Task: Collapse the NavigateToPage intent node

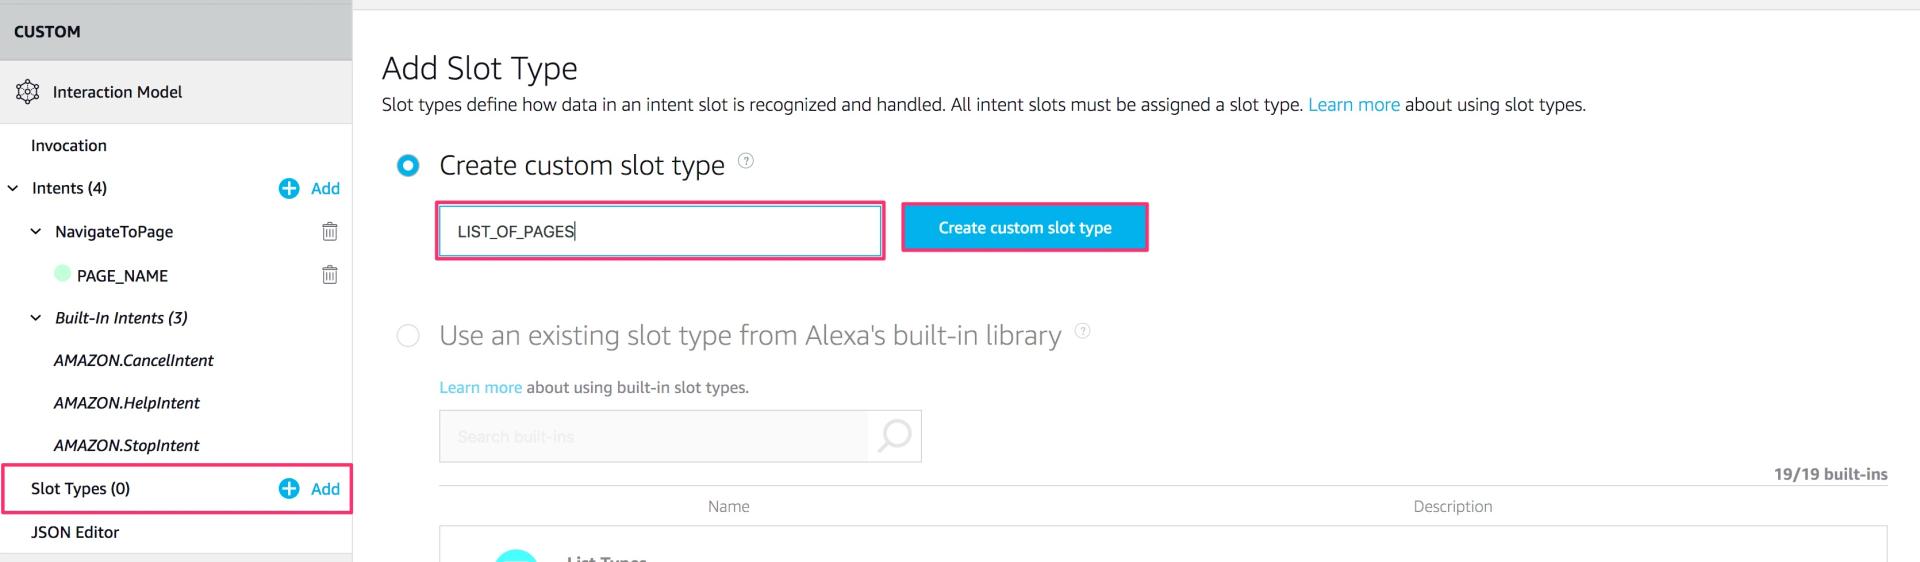Action: click(x=36, y=232)
